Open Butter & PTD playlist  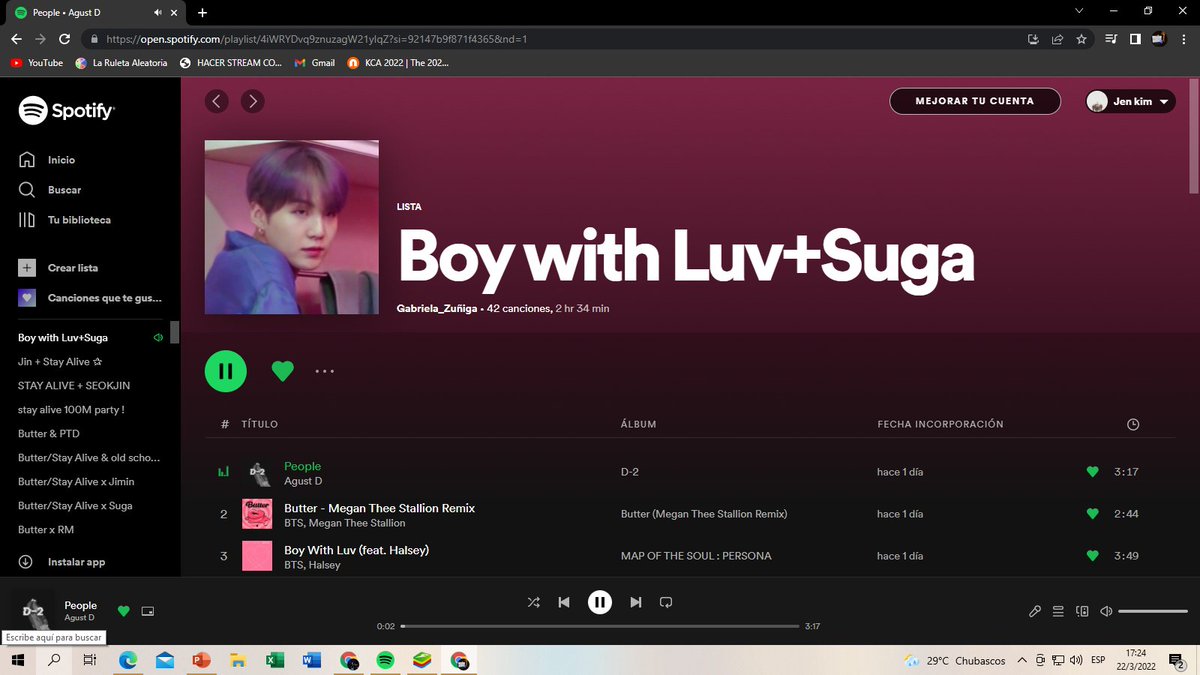click(x=49, y=434)
